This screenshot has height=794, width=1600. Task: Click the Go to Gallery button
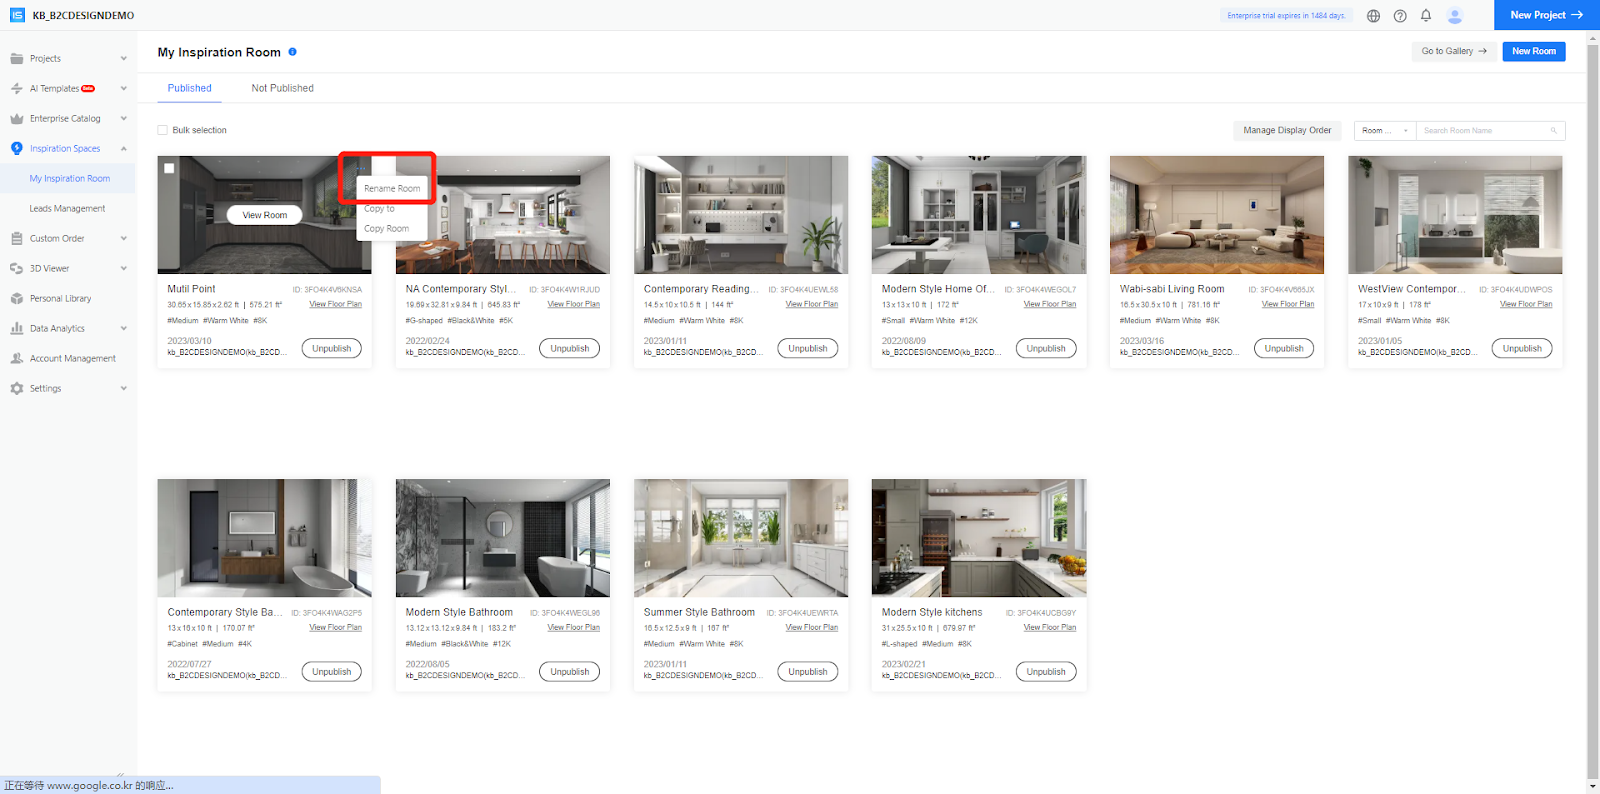click(x=1454, y=51)
